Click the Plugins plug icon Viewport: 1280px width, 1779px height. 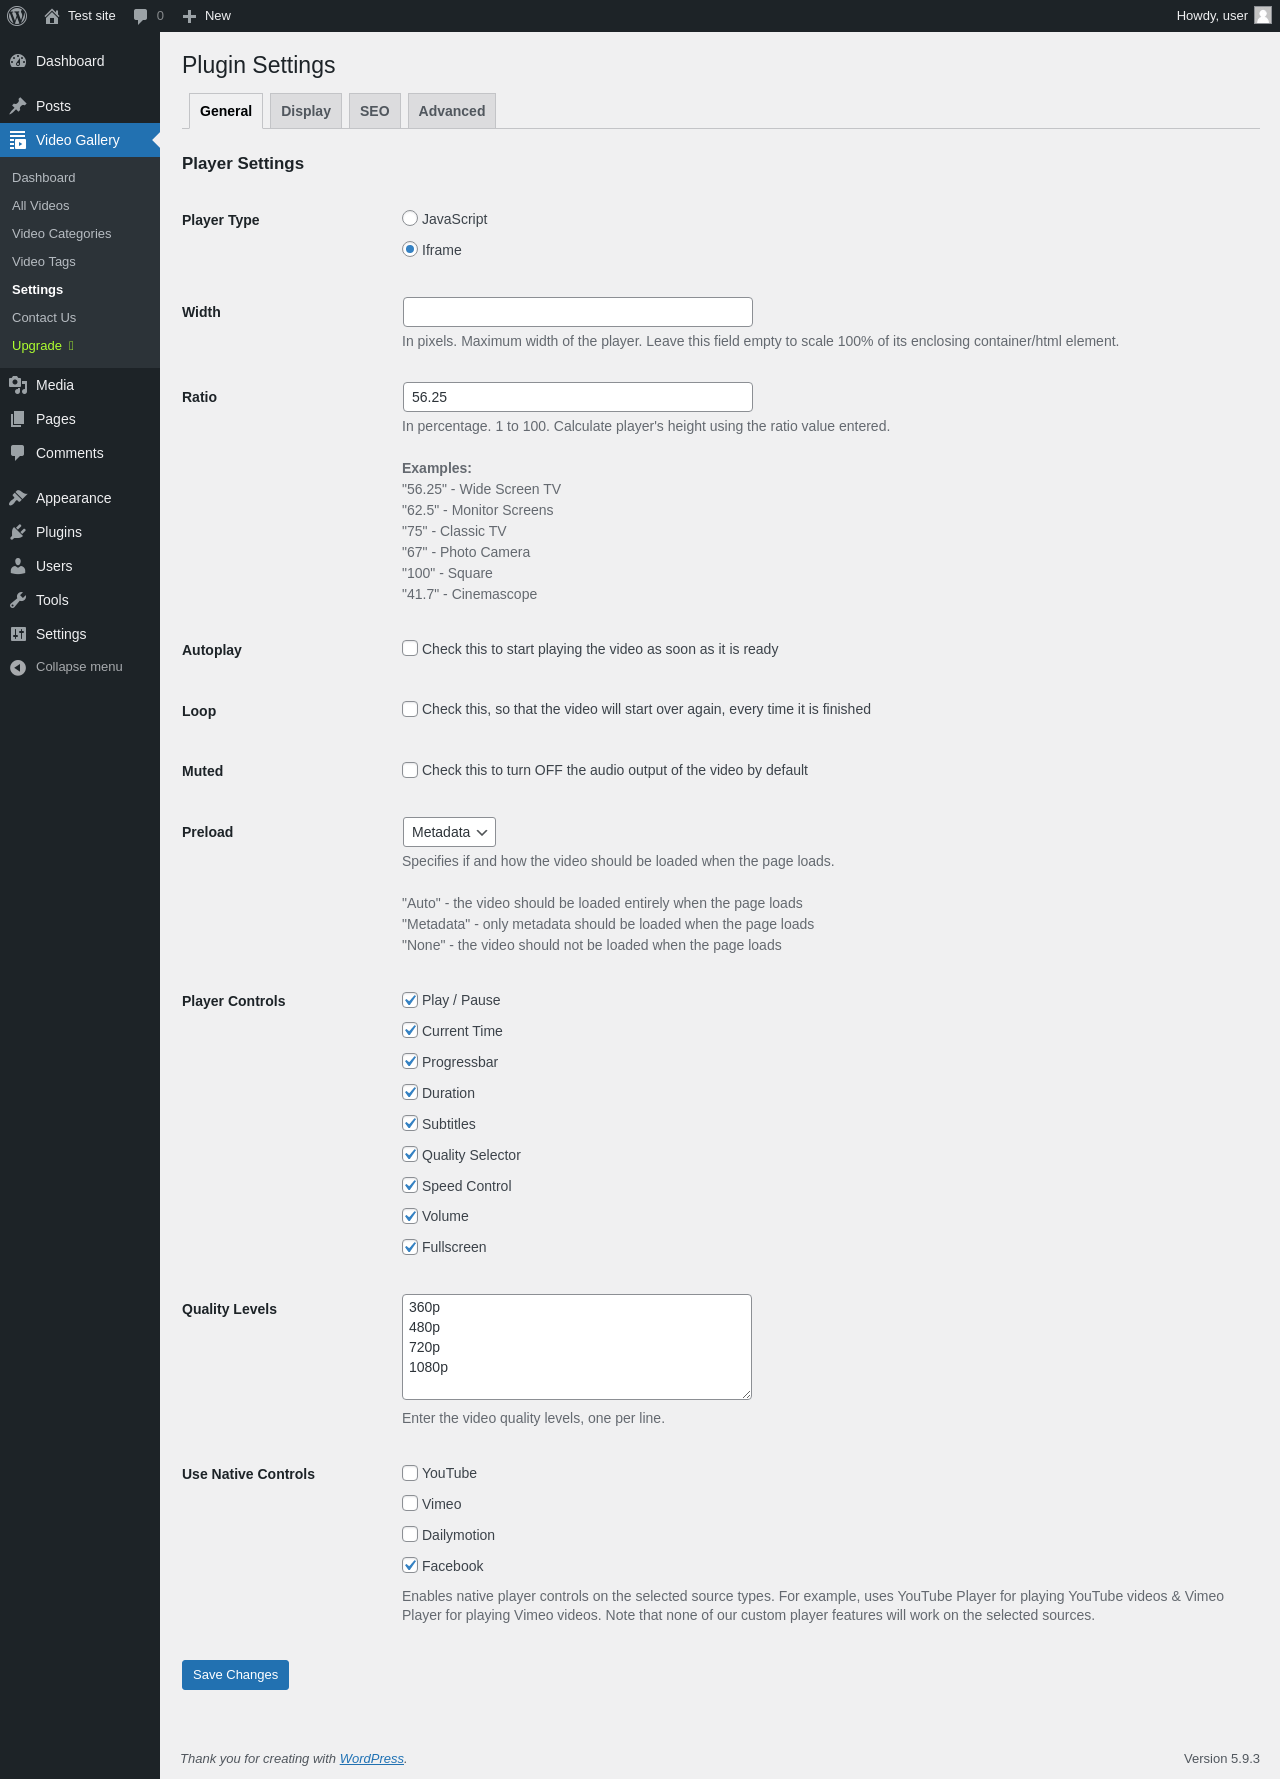pos(18,532)
